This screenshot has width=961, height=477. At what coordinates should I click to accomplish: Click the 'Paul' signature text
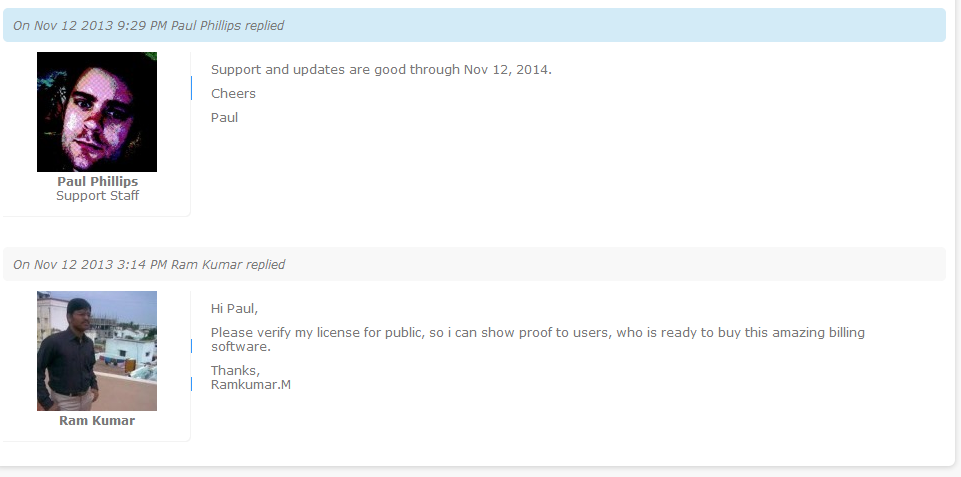coord(224,117)
